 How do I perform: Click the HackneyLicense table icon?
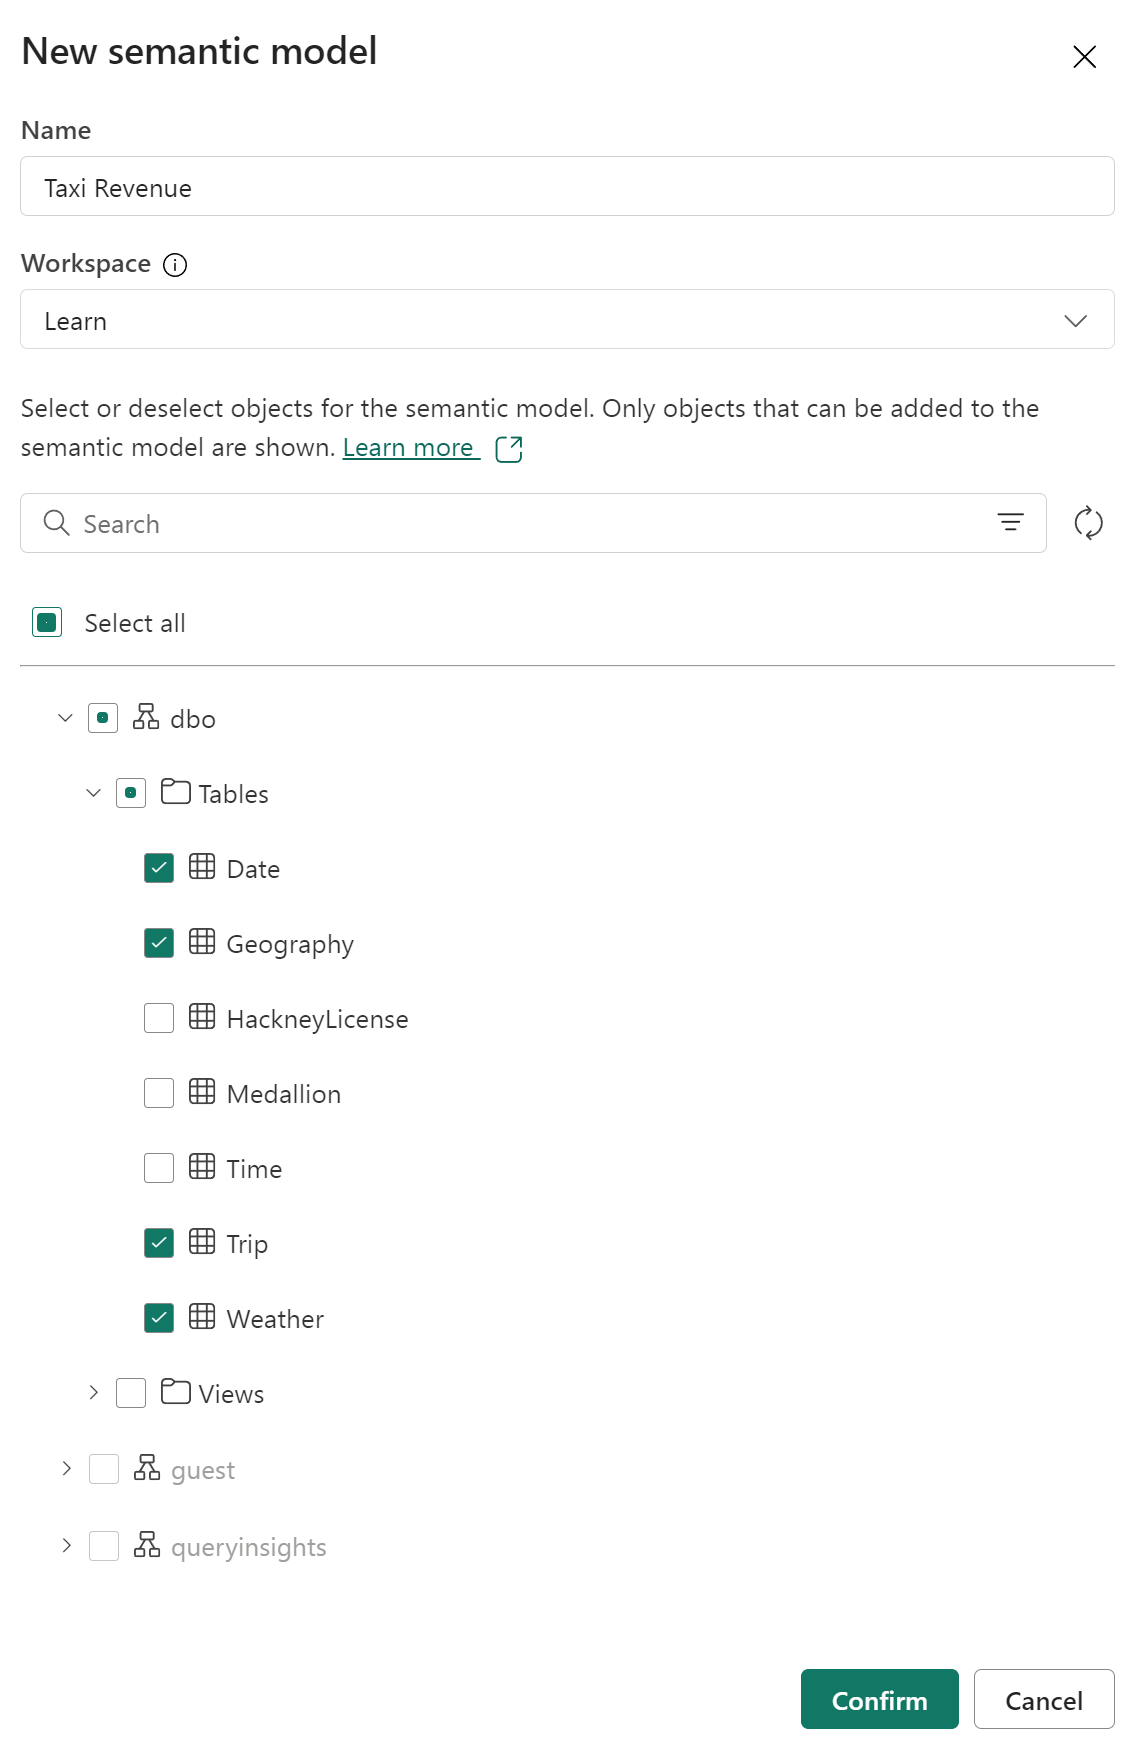click(202, 1017)
